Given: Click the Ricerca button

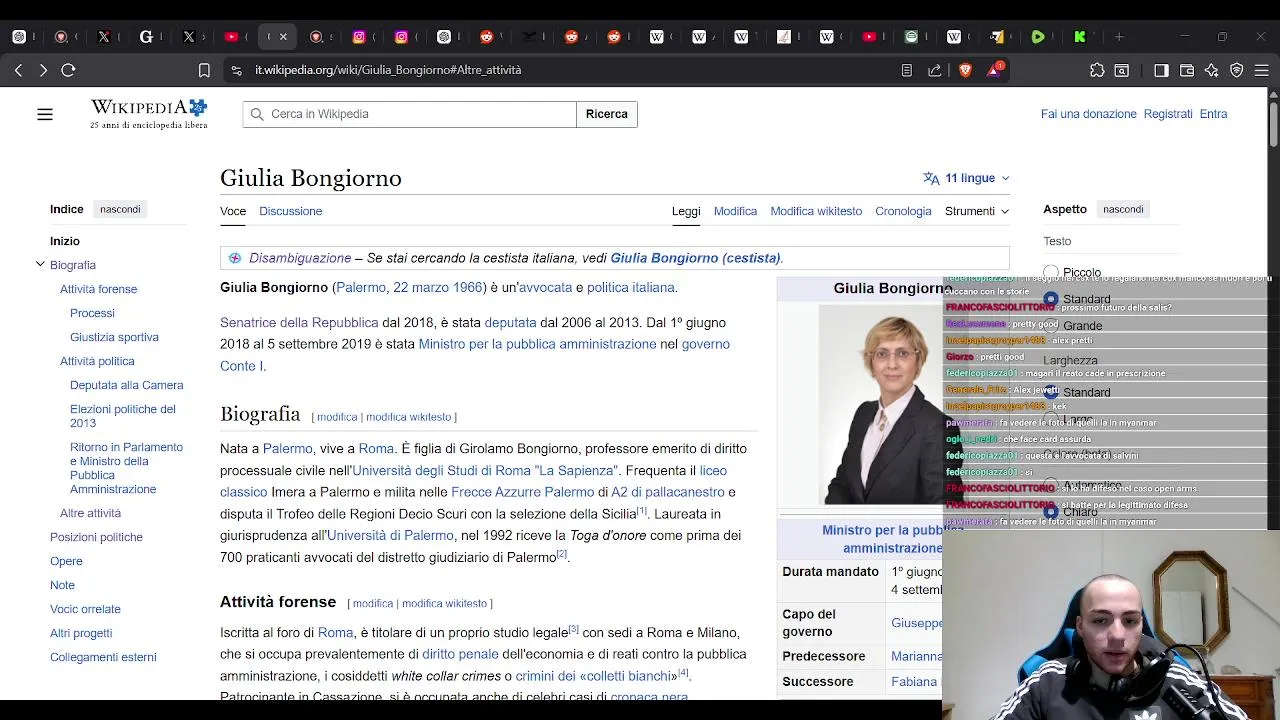Looking at the screenshot, I should pos(607,114).
